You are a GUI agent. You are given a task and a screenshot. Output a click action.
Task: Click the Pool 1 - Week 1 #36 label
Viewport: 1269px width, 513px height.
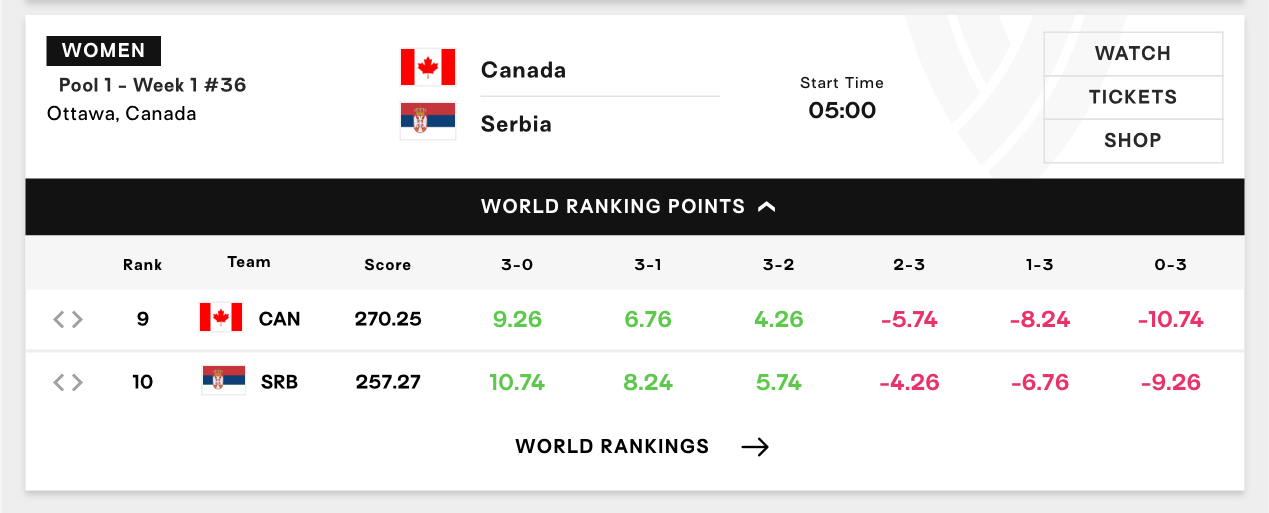152,85
